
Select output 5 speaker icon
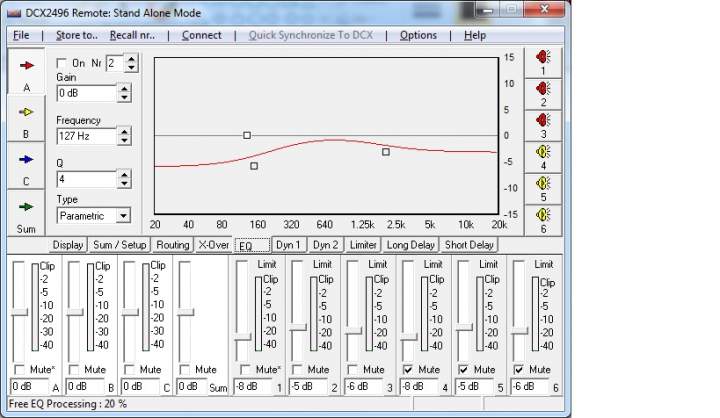tap(543, 183)
